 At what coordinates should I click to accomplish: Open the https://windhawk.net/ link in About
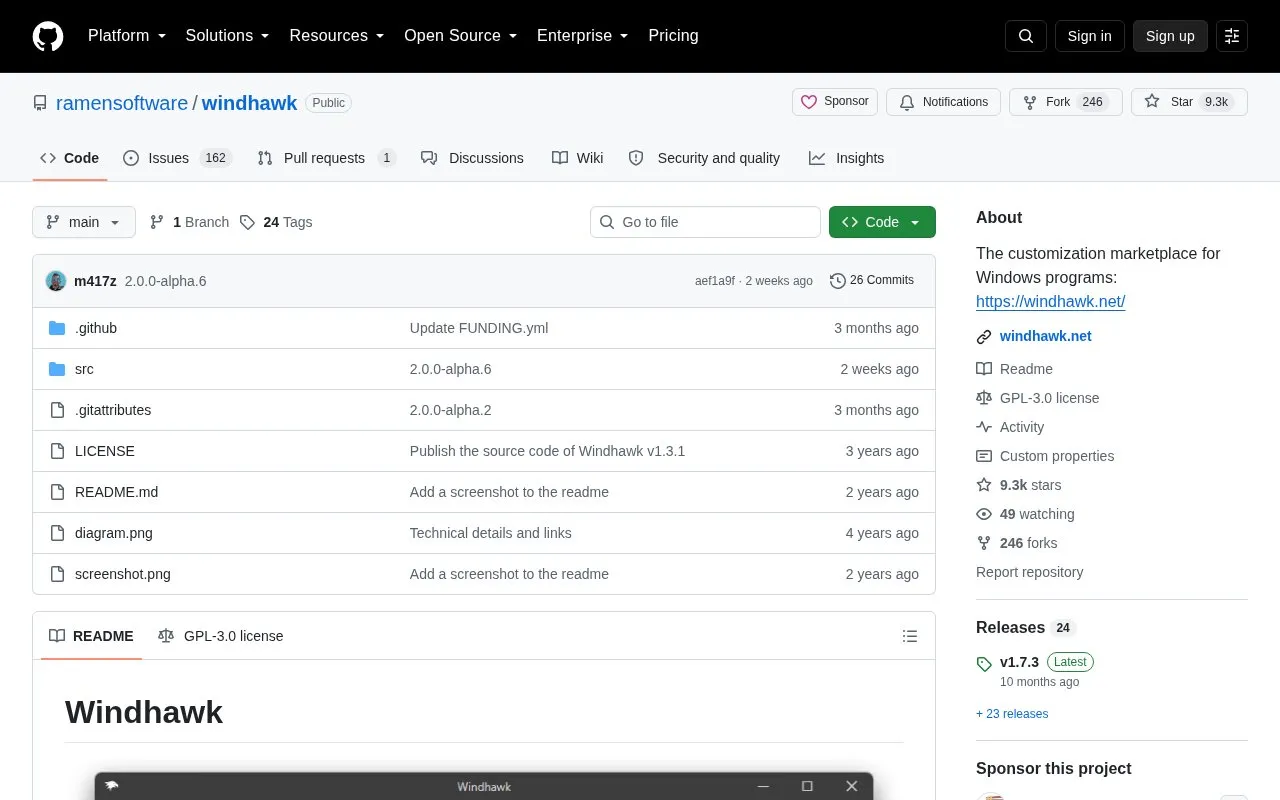(x=1051, y=301)
